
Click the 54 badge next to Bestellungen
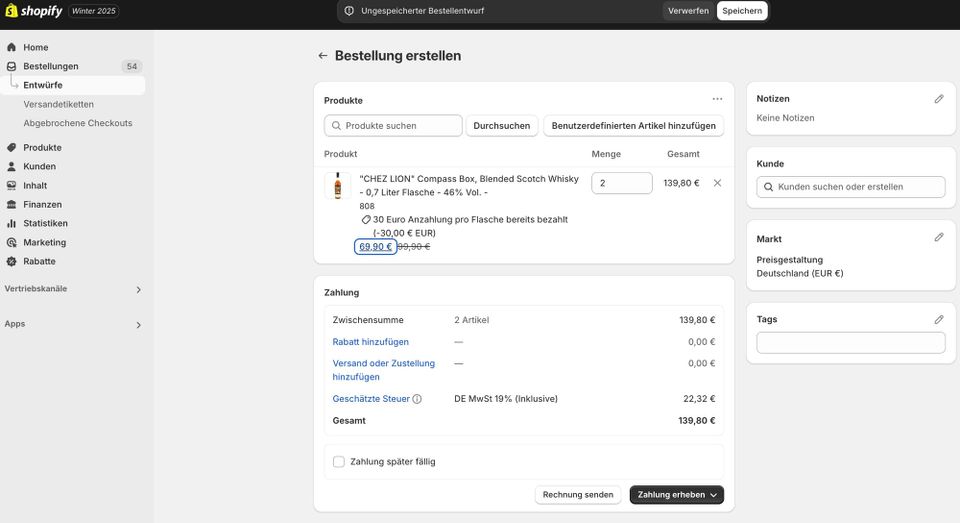[132, 66]
